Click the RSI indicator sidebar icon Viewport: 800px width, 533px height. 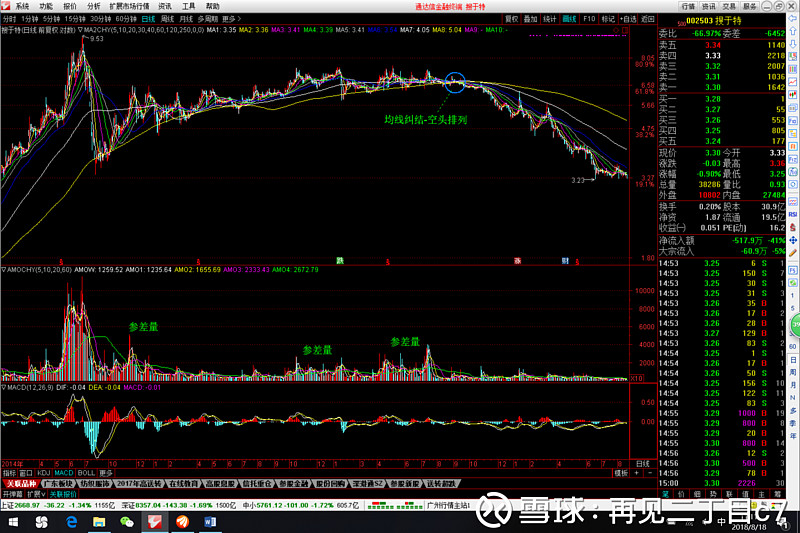pos(792,215)
